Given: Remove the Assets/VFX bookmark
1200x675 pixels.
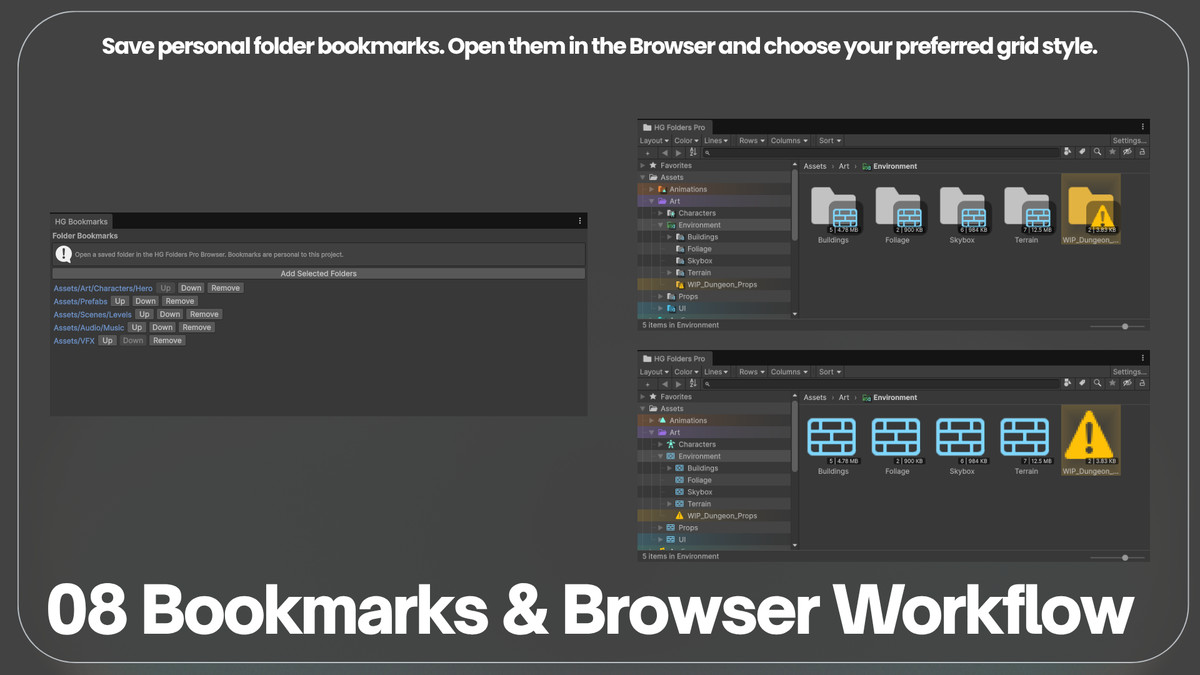Looking at the screenshot, I should 167,340.
